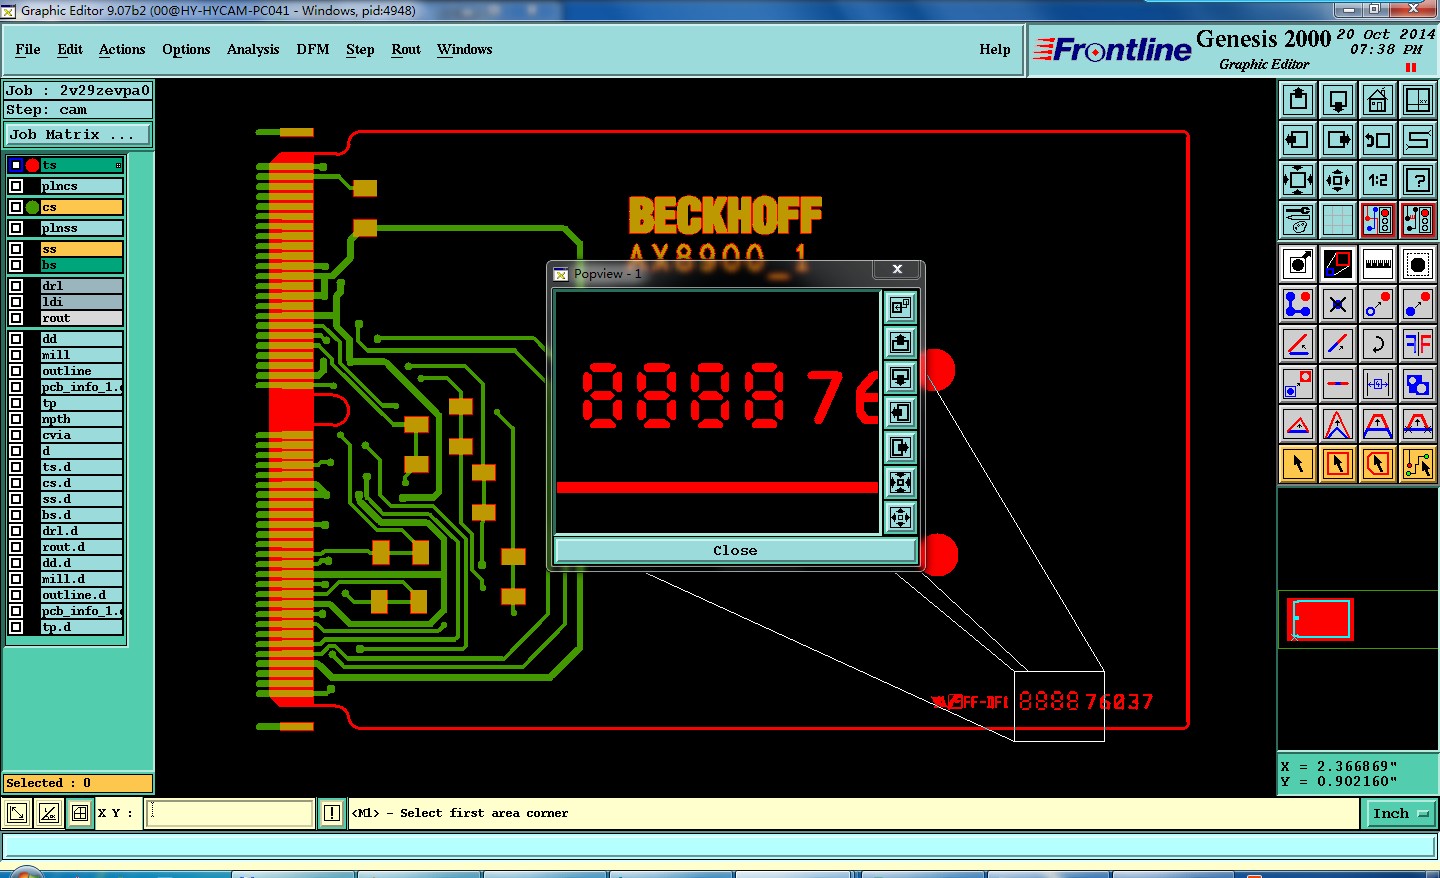Click the pcb_info_1 layer name above tp
This screenshot has width=1440, height=878.
point(82,387)
